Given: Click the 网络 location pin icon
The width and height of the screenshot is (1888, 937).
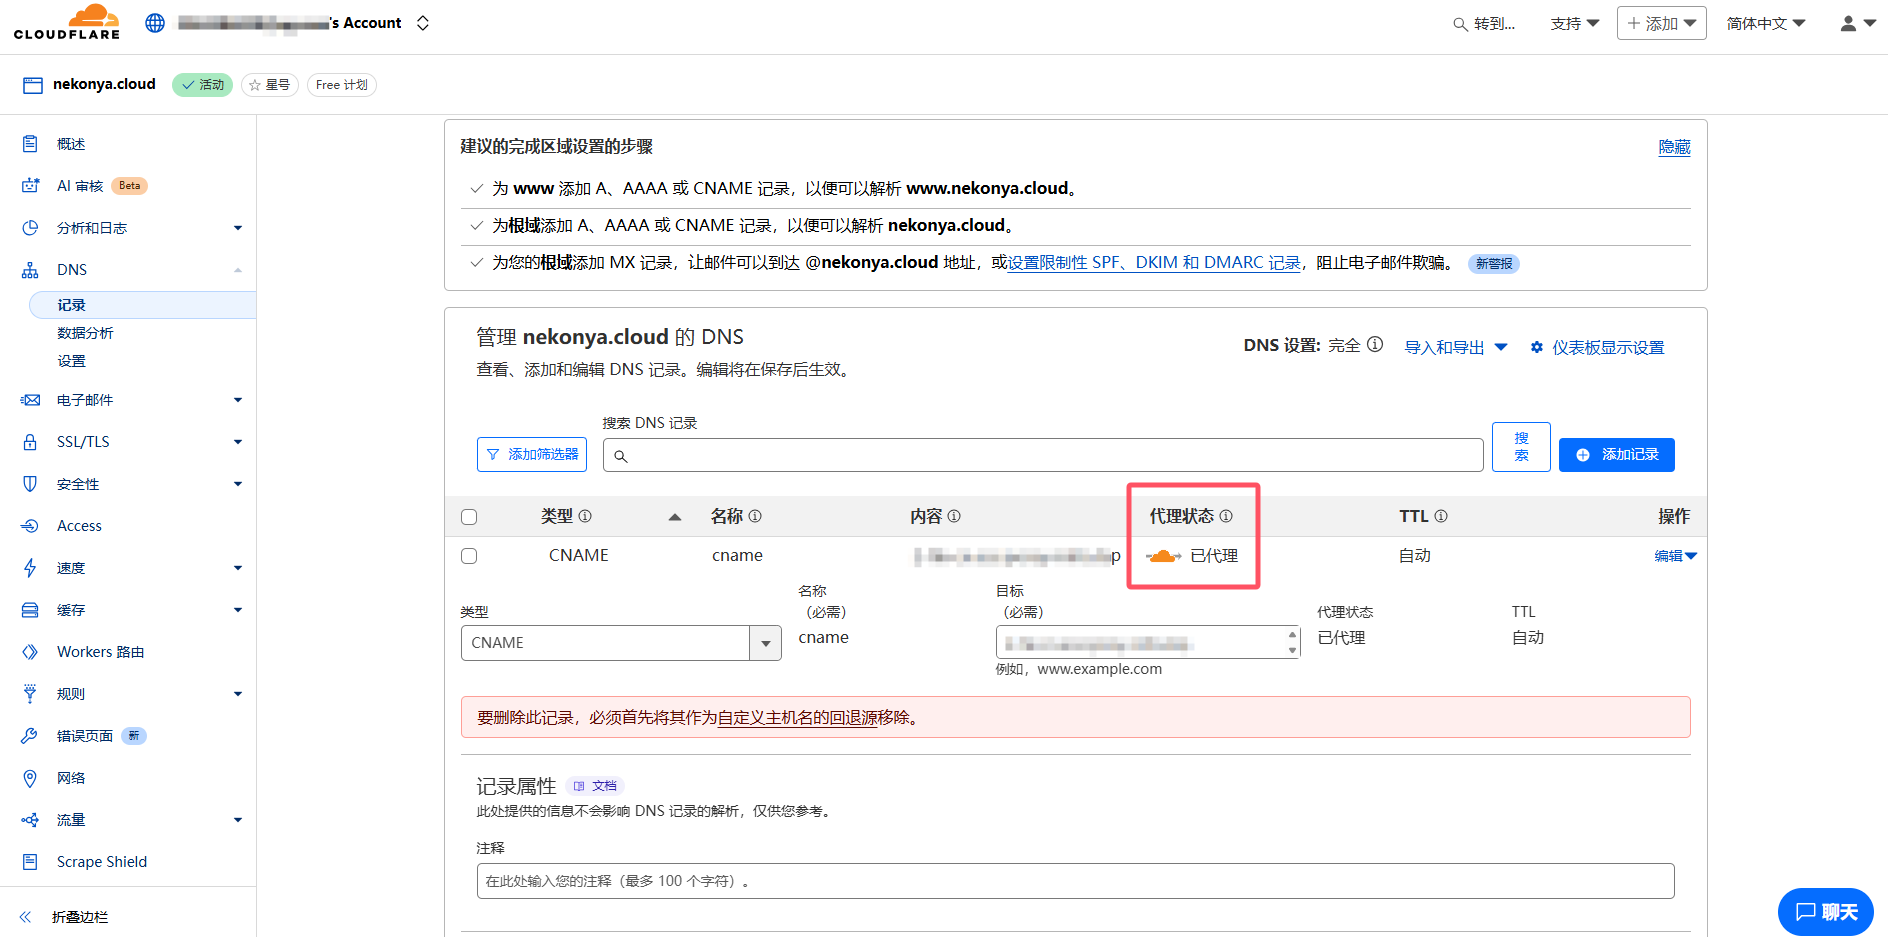Looking at the screenshot, I should coord(30,778).
